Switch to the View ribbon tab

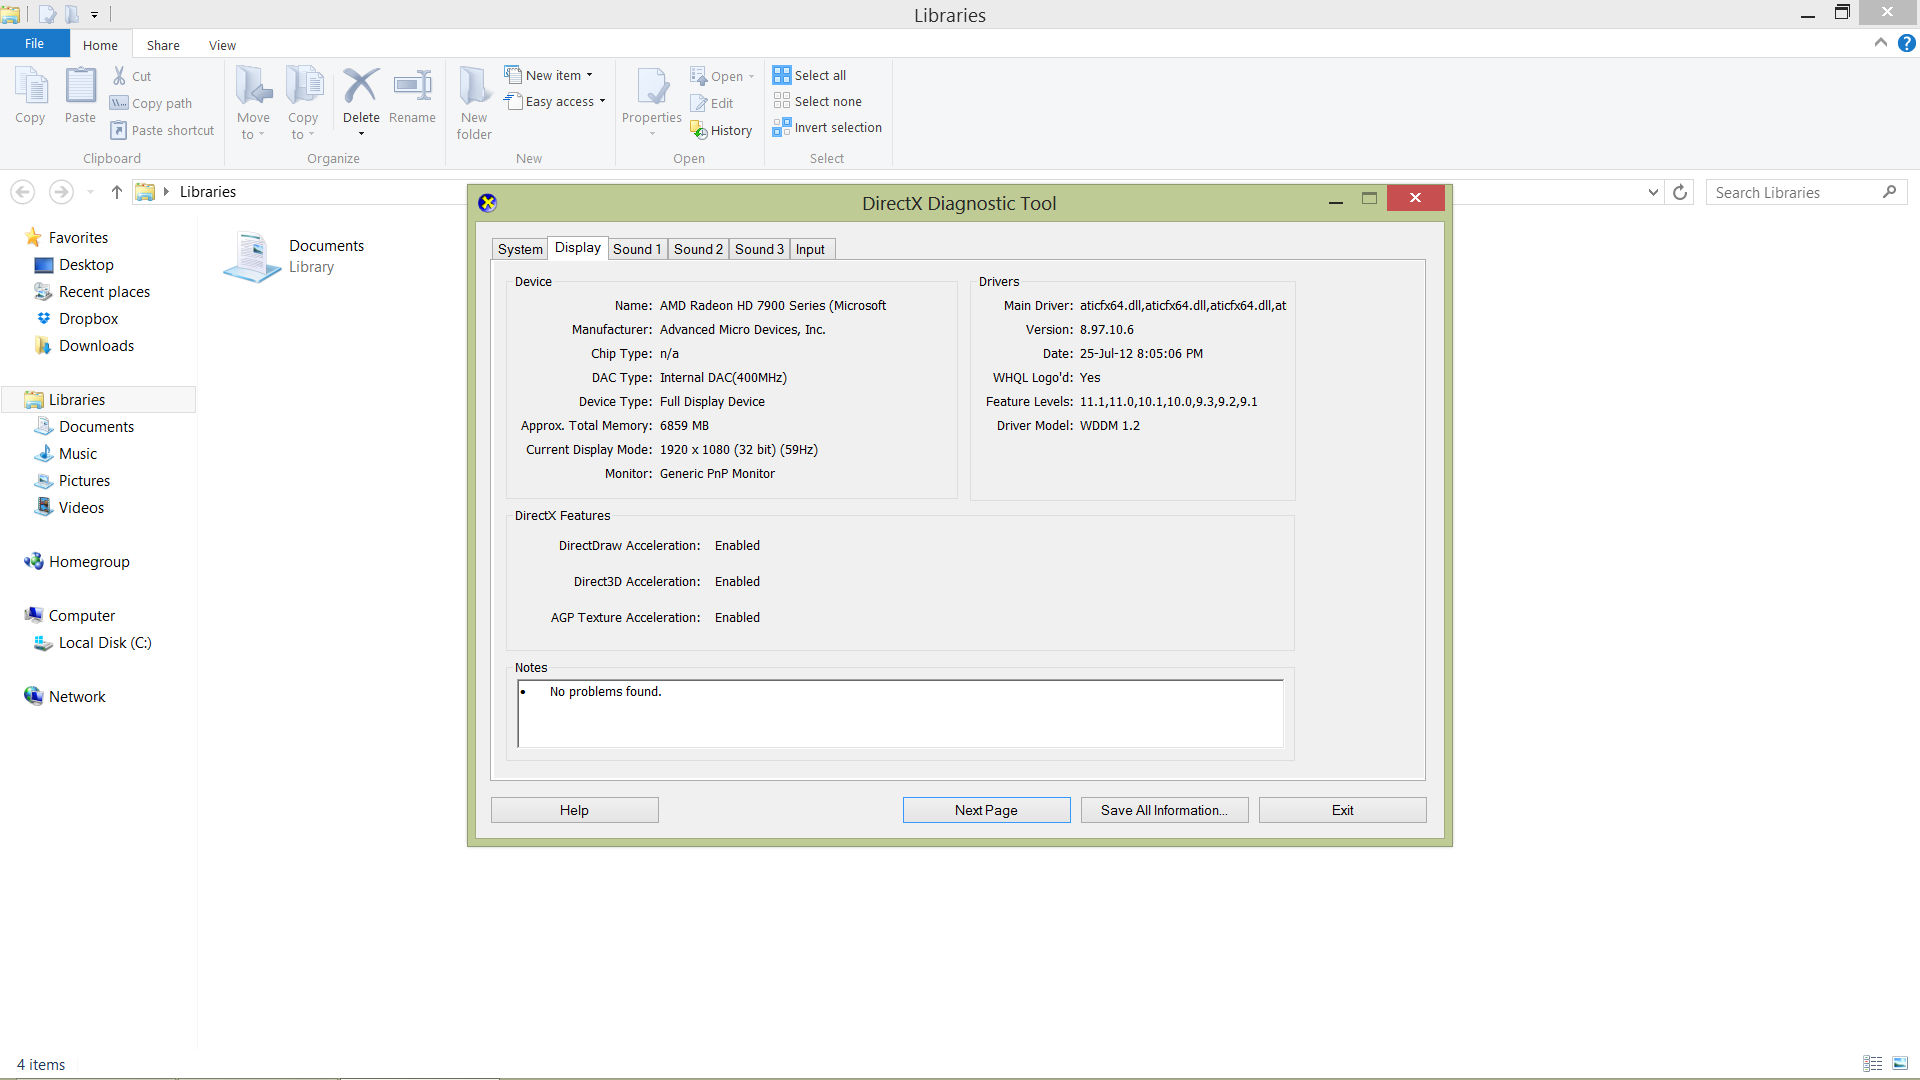[222, 45]
